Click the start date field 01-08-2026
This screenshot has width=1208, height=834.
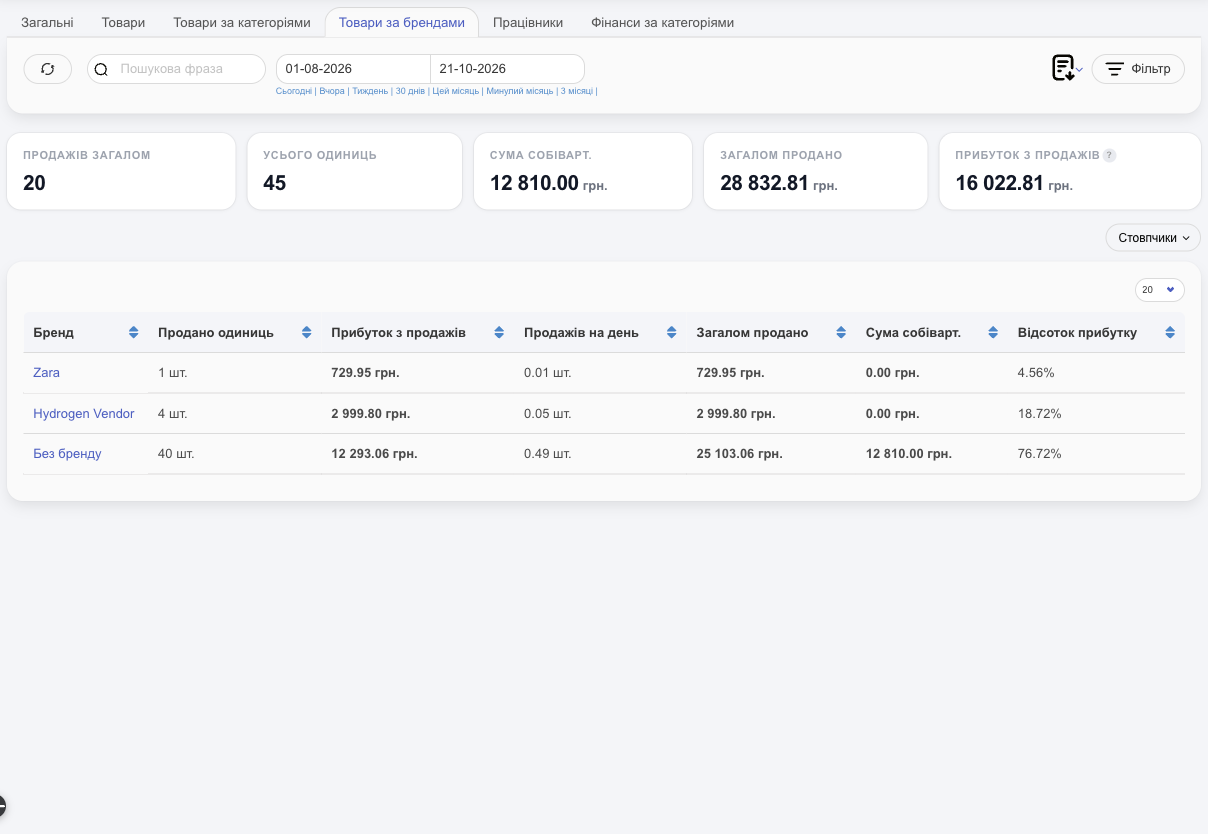tap(353, 69)
